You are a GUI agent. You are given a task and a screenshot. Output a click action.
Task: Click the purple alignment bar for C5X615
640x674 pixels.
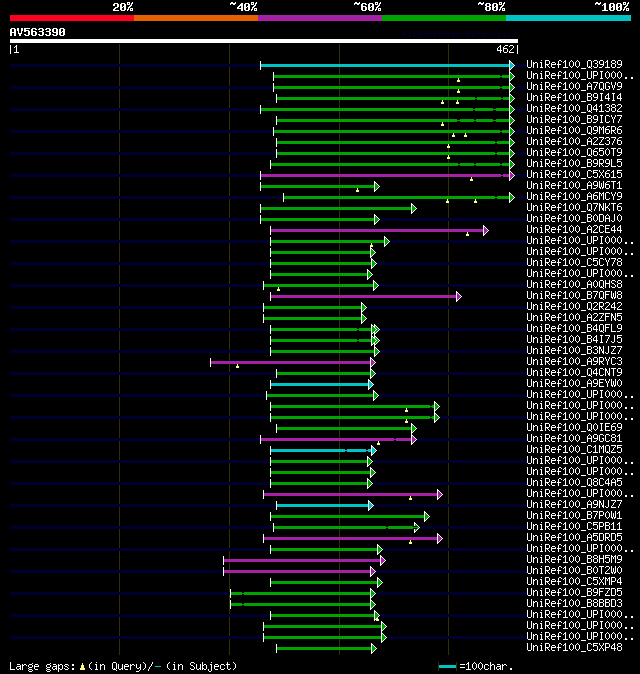[x=386, y=175]
